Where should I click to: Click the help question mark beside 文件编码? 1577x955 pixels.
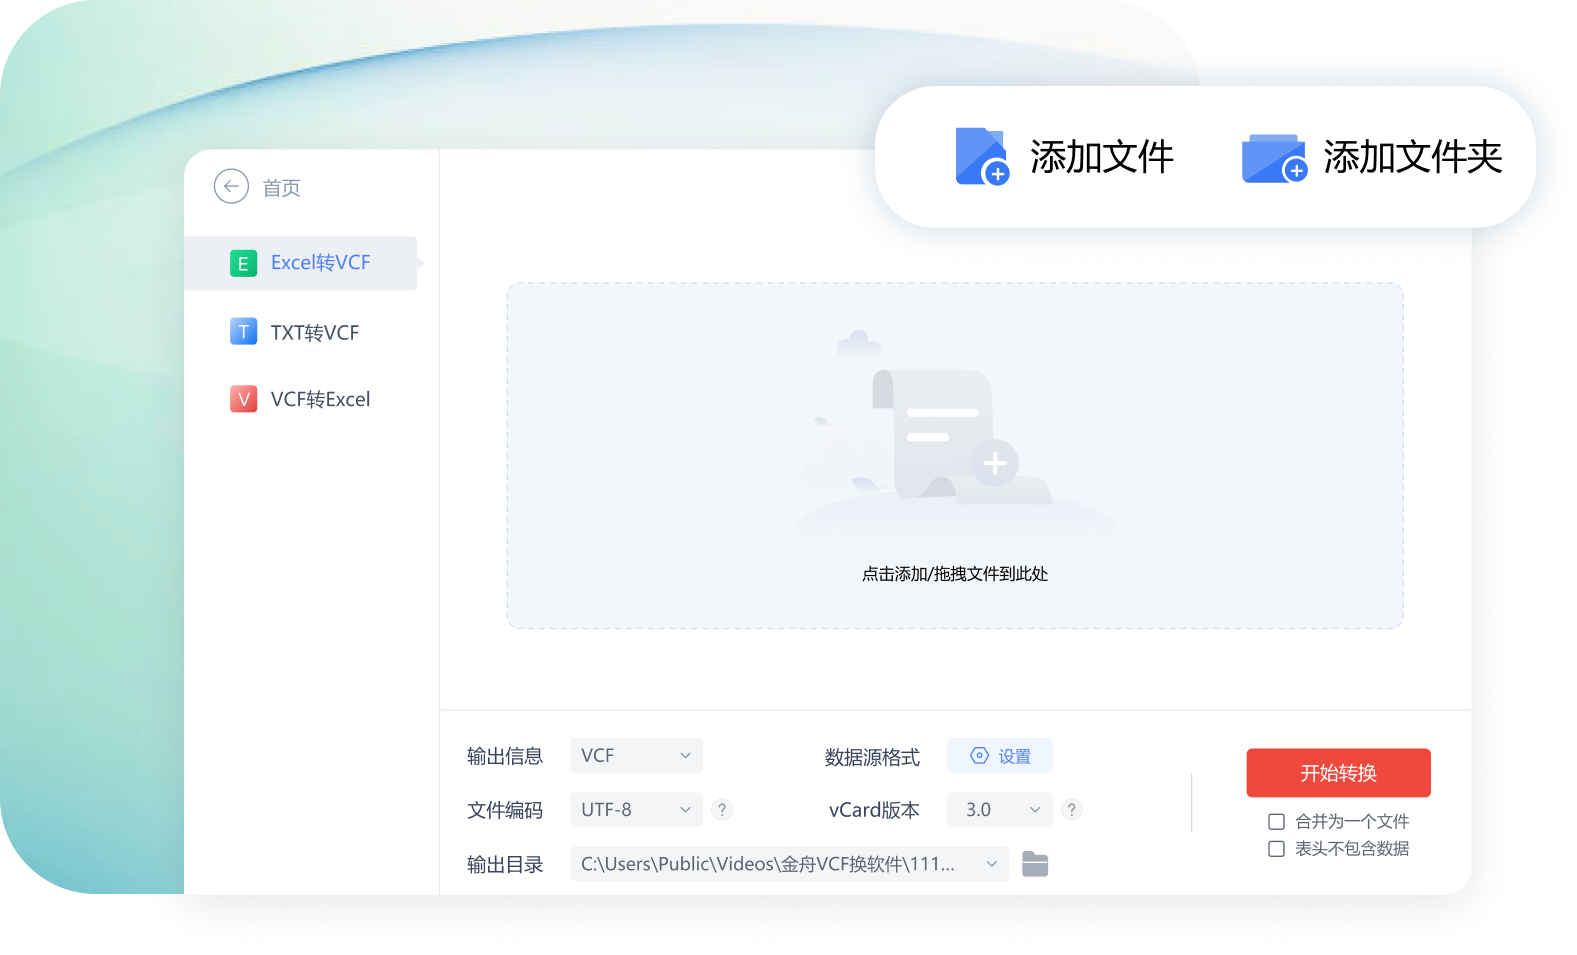pyautogui.click(x=722, y=810)
